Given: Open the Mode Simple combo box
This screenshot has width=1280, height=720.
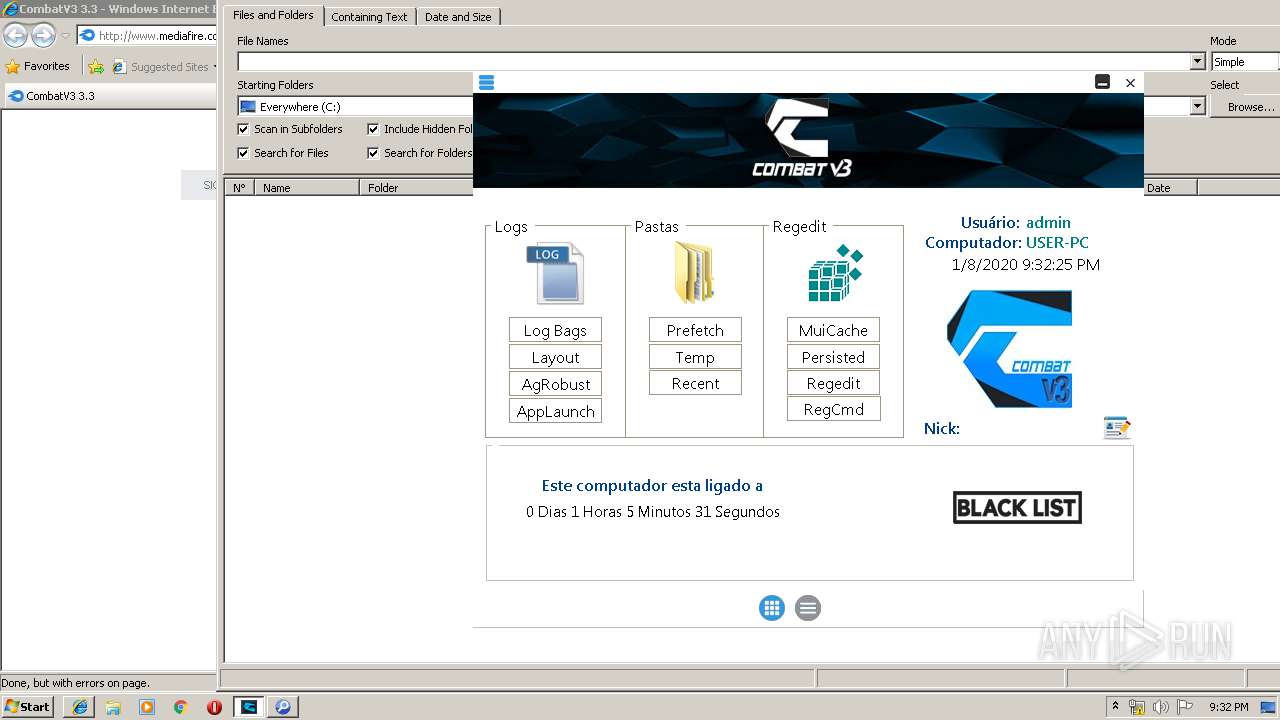Looking at the screenshot, I should pos(1244,62).
